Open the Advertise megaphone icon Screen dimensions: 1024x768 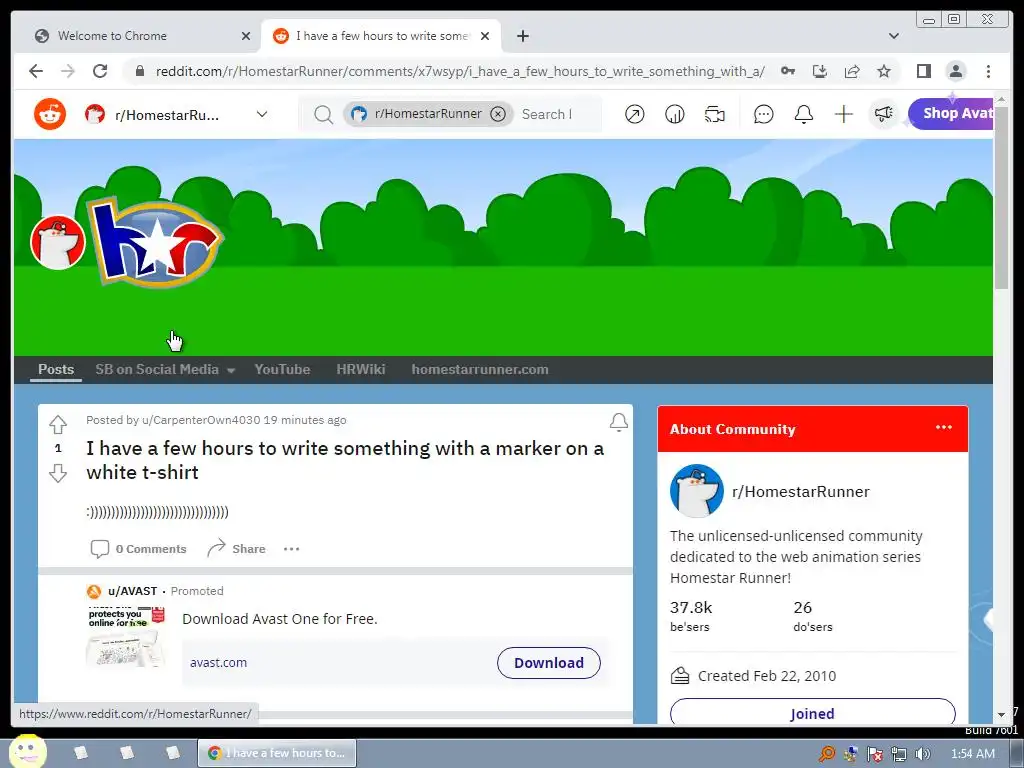coord(883,114)
